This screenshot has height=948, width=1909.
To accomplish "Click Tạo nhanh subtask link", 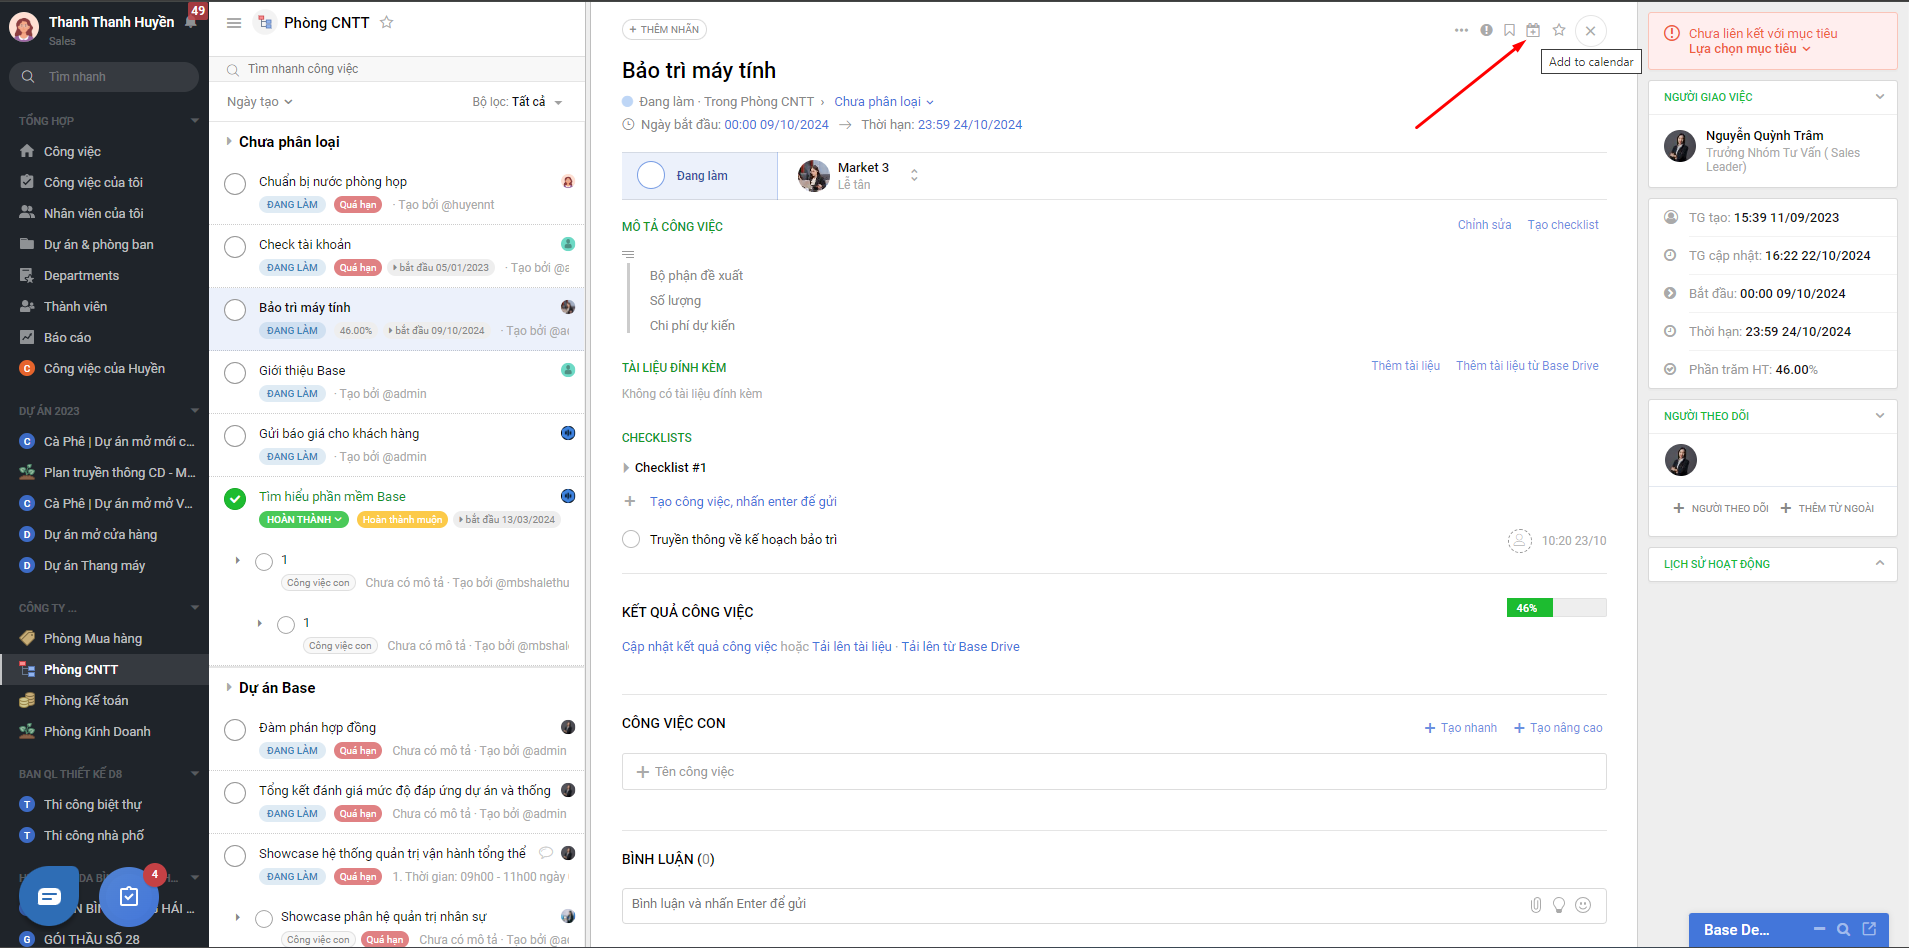I will tap(1461, 728).
